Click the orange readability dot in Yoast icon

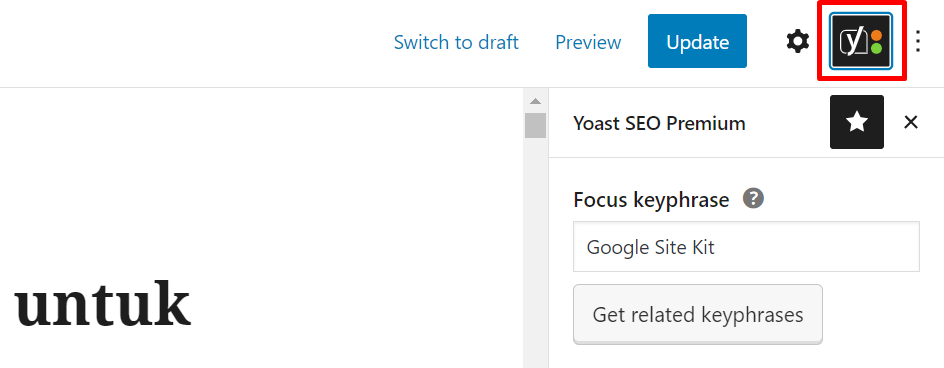[x=877, y=34]
